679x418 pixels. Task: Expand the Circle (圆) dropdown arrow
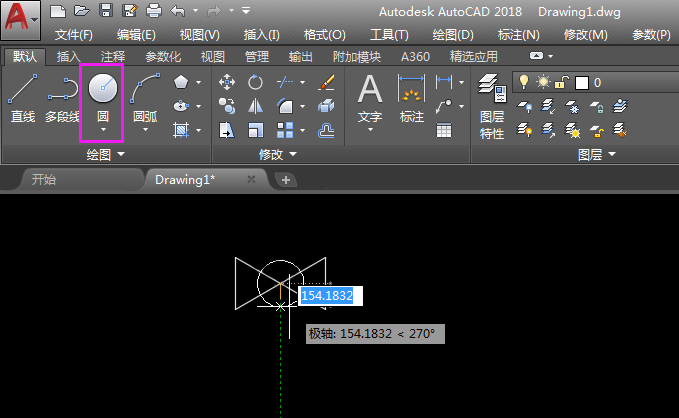pyautogui.click(x=103, y=130)
